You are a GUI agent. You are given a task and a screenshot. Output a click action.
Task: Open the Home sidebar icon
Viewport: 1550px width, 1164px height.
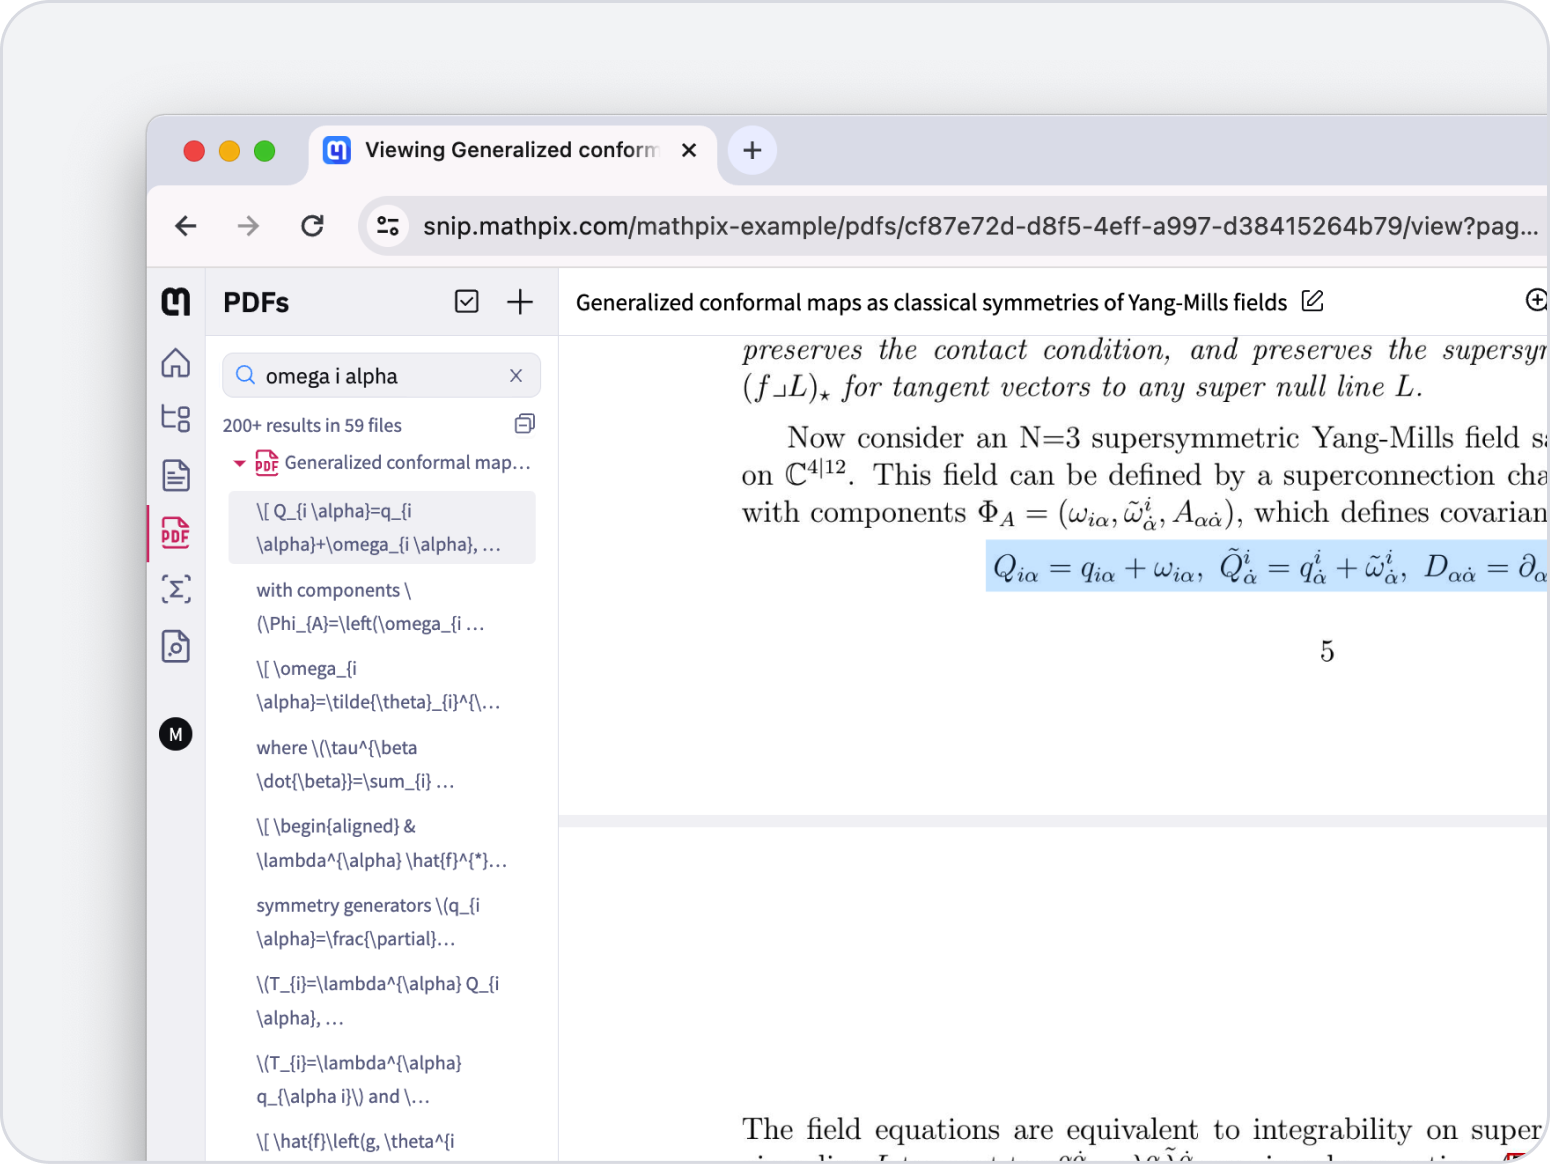[176, 362]
